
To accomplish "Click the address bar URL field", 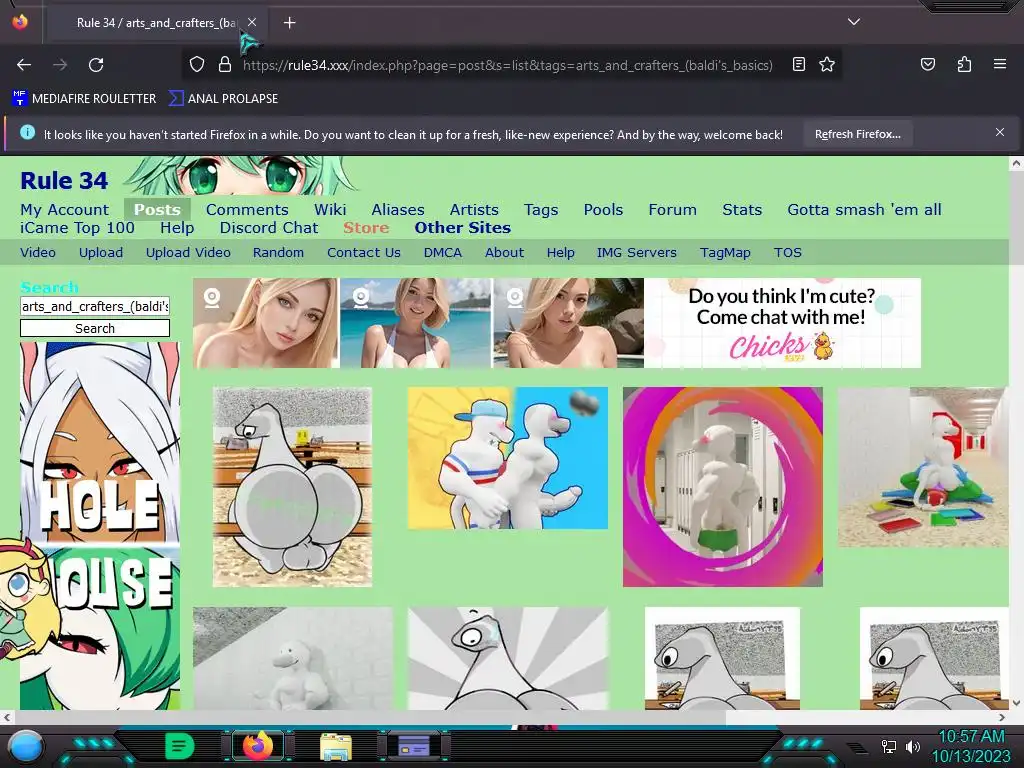I will 507,65.
